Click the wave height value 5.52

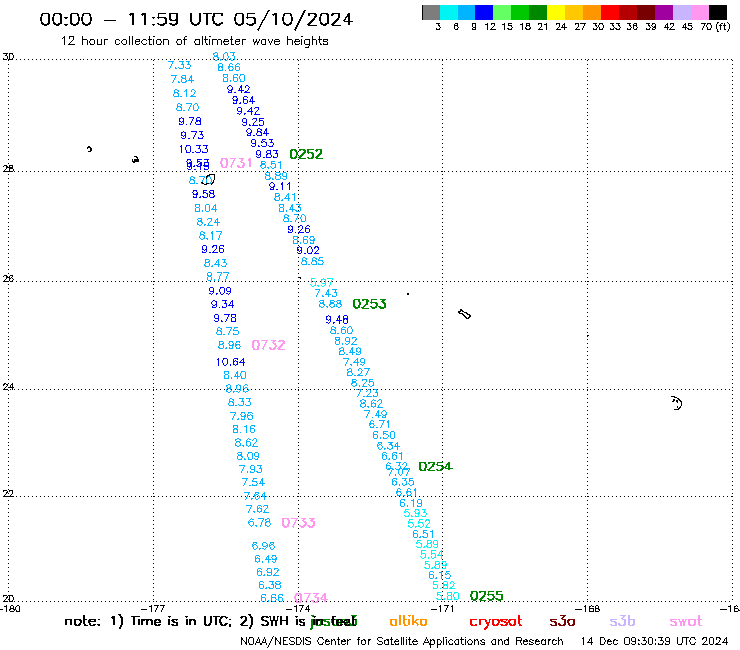coord(419,523)
